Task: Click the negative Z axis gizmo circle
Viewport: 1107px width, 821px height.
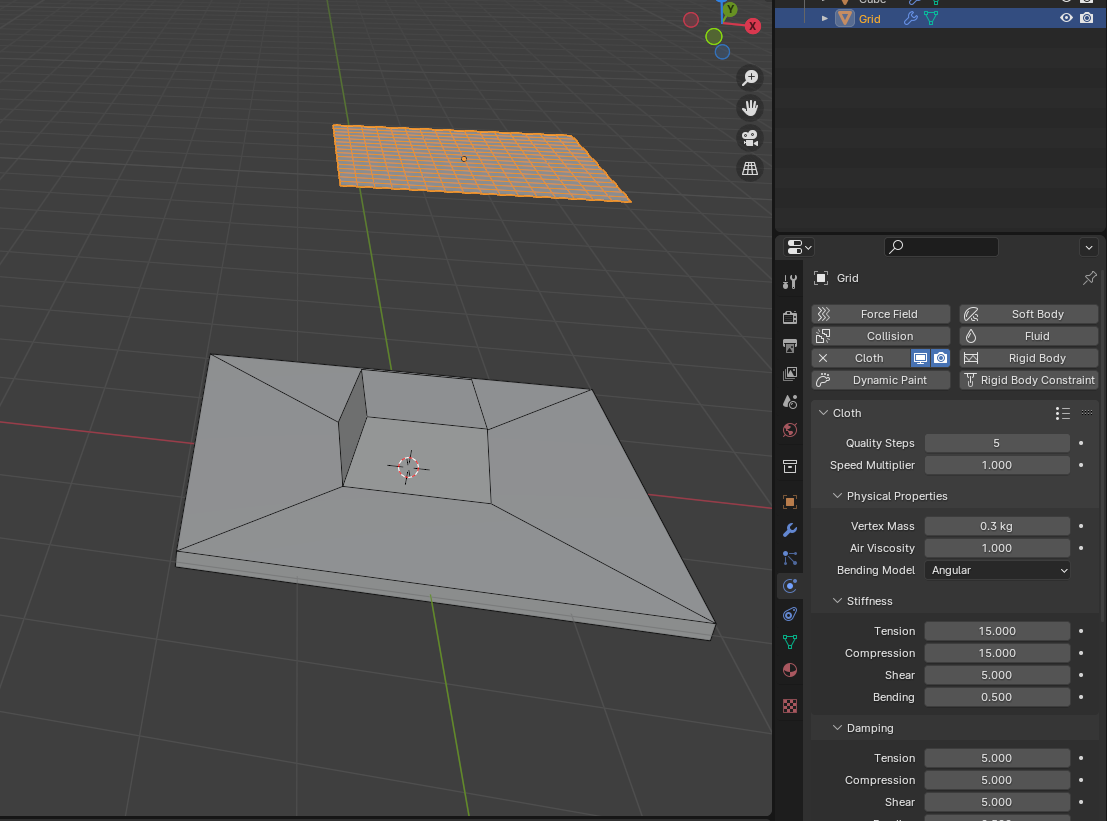Action: click(x=722, y=52)
